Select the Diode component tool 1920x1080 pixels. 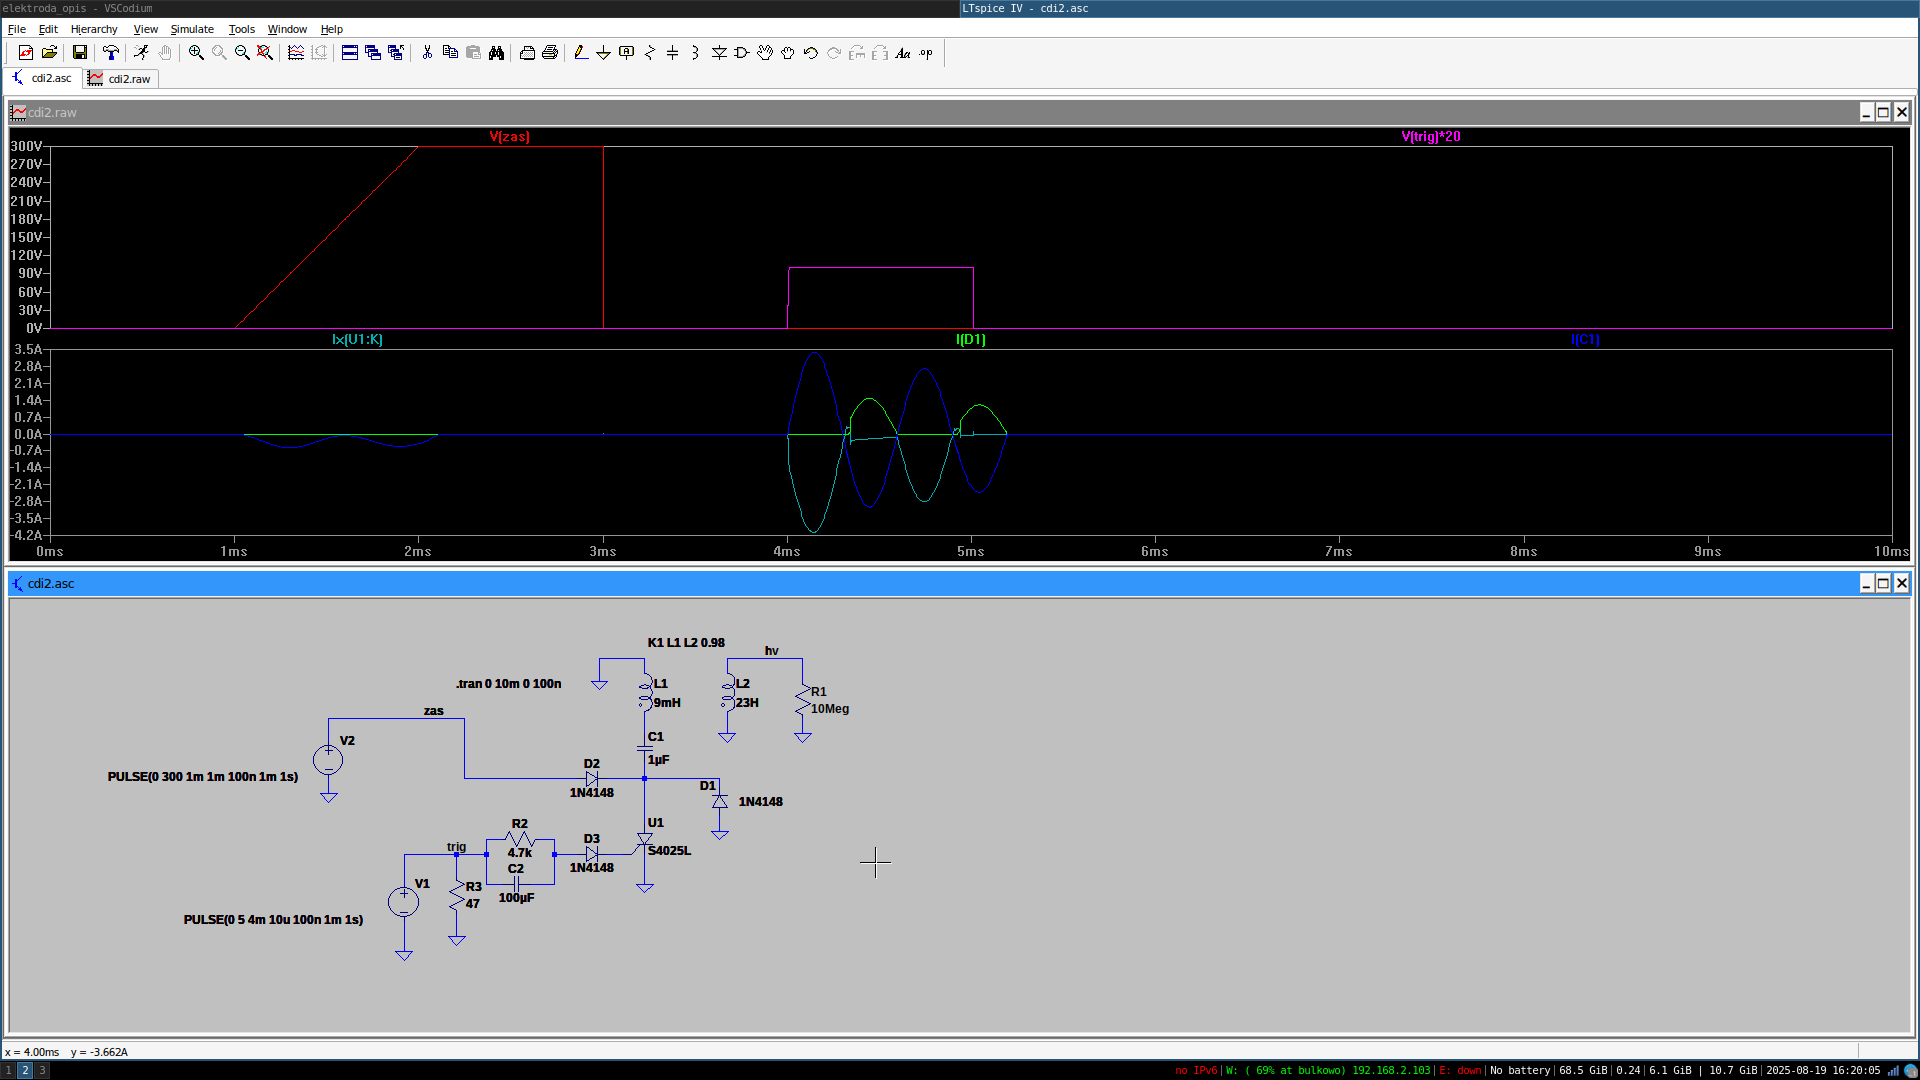click(x=719, y=53)
